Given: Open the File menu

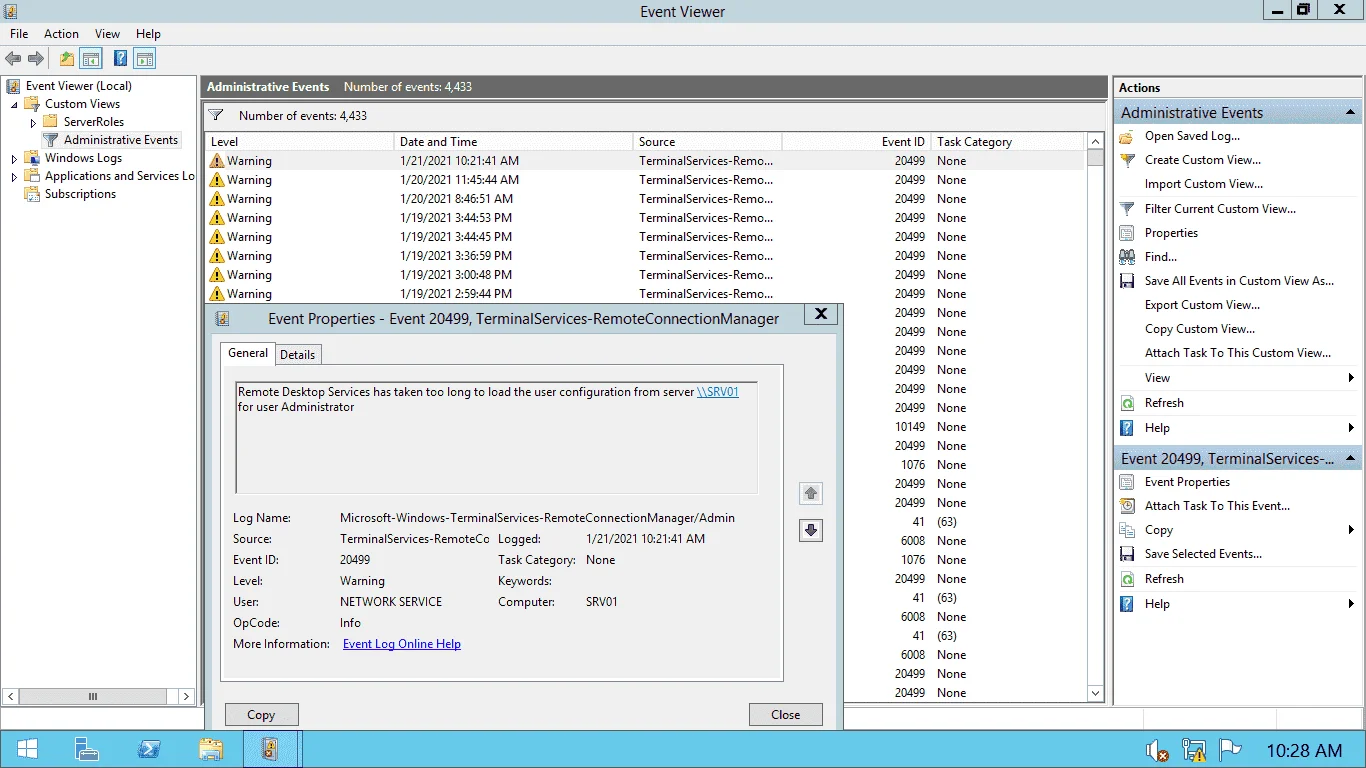Looking at the screenshot, I should tap(19, 34).
